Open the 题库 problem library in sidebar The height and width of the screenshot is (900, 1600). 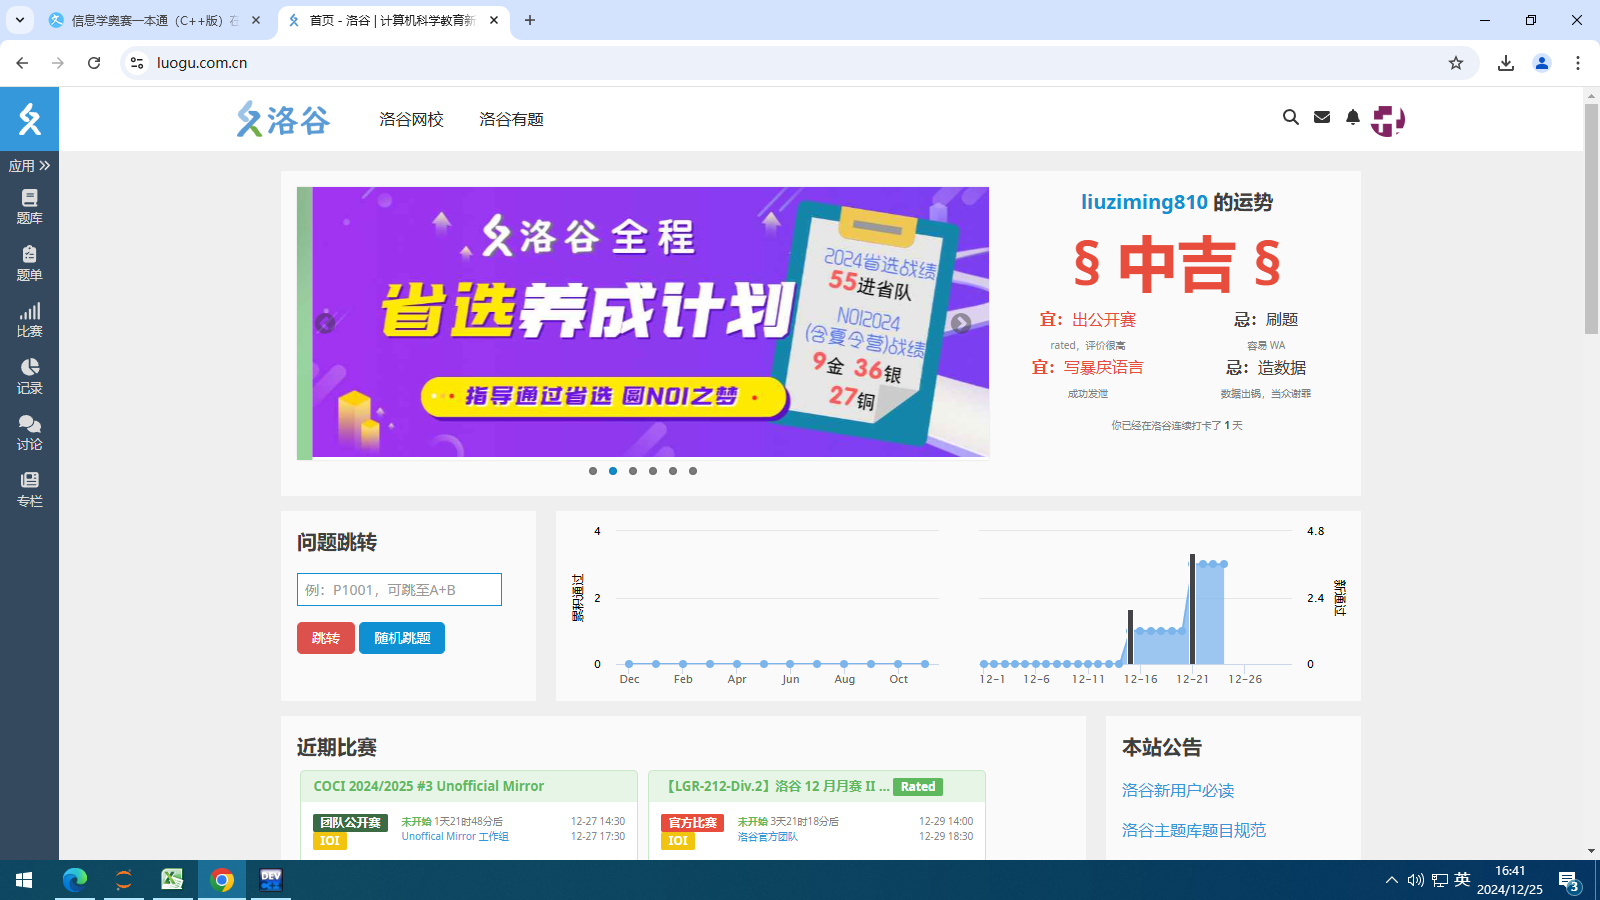(29, 207)
